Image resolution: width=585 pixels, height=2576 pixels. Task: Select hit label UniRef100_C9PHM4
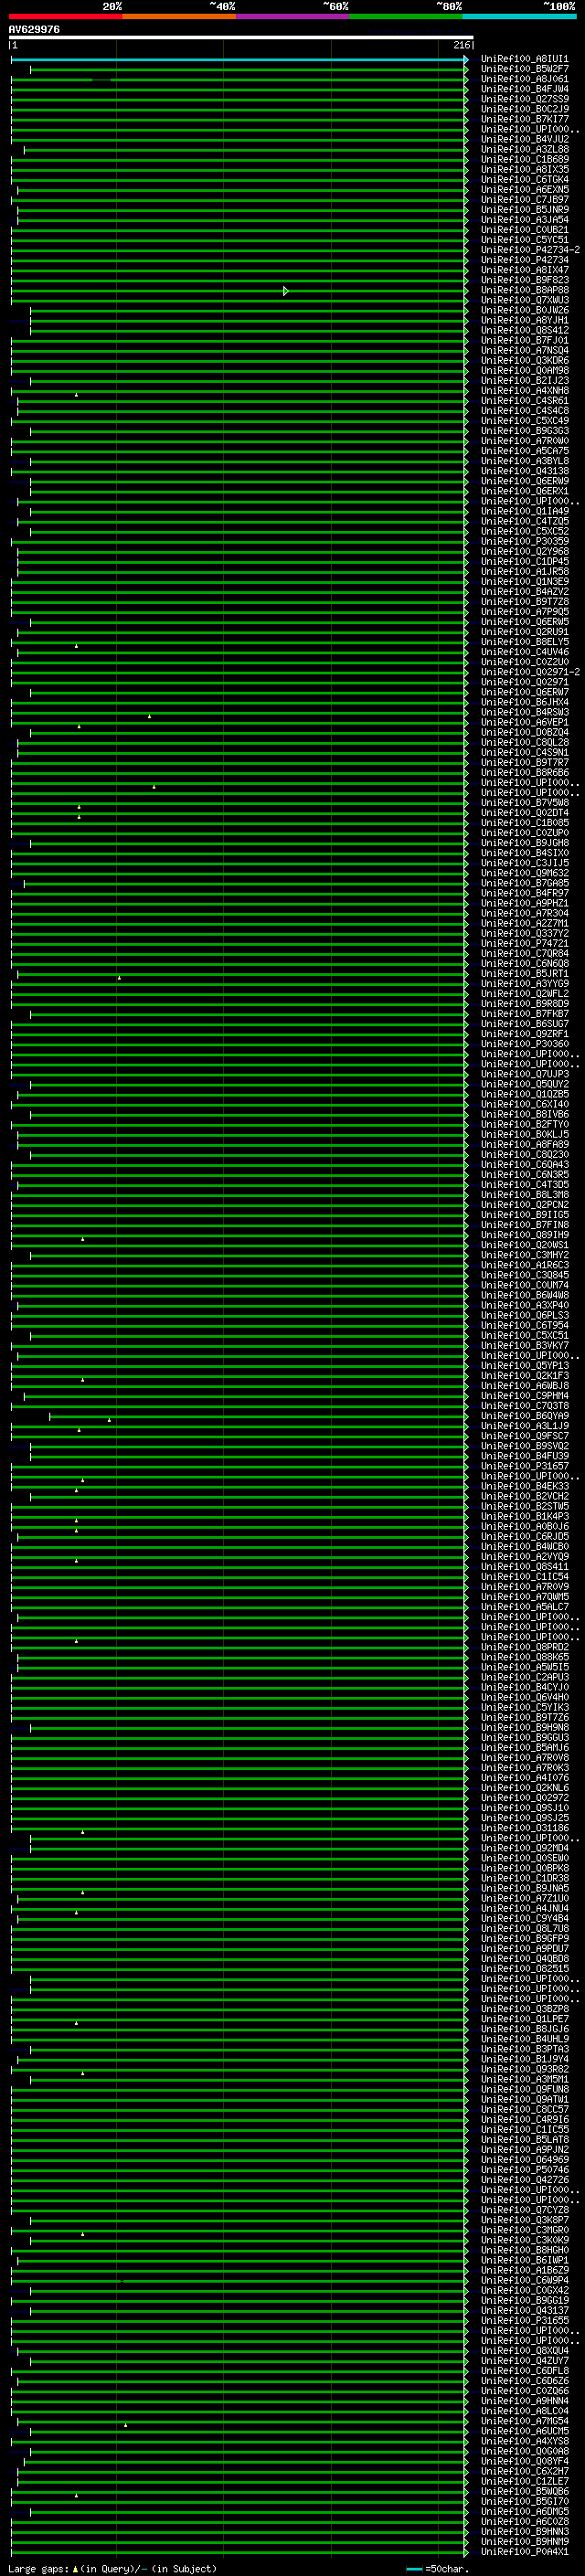pos(524,1396)
